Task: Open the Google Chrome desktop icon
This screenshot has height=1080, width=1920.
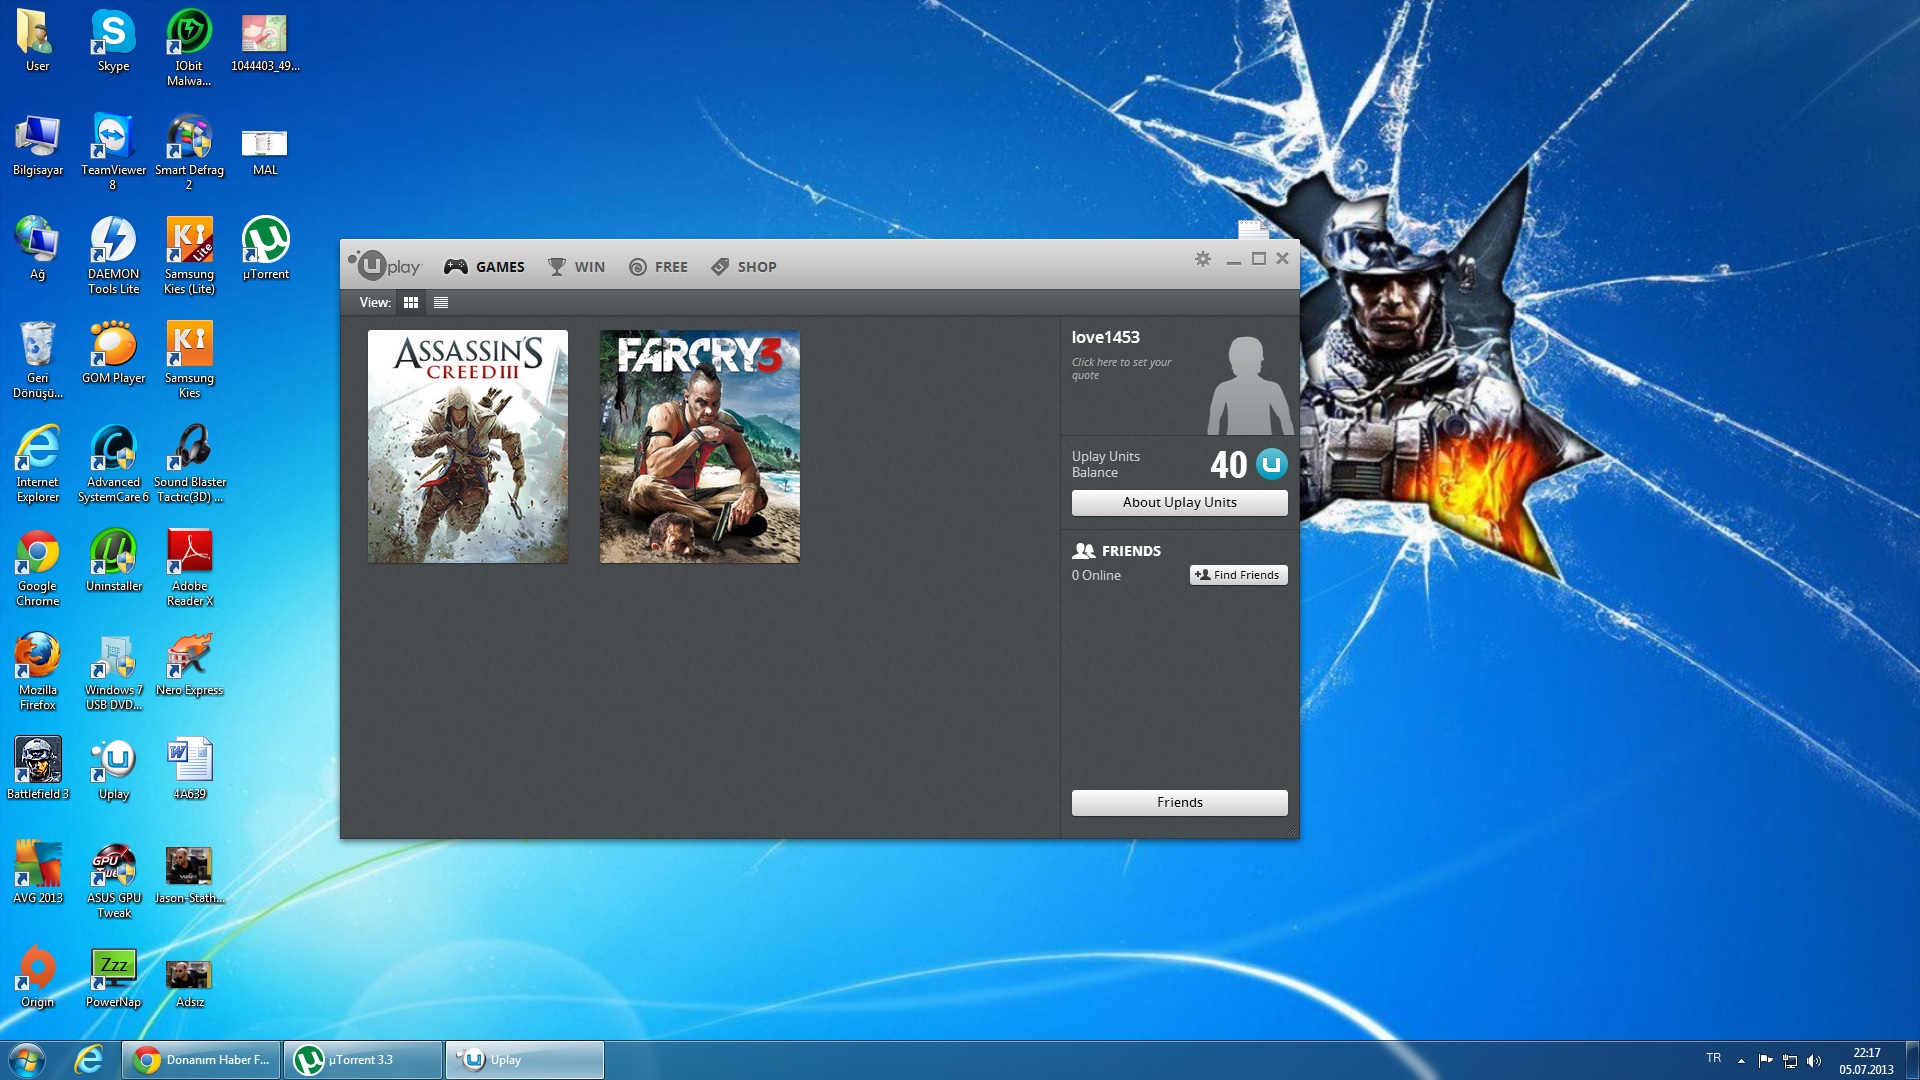Action: pos(37,567)
